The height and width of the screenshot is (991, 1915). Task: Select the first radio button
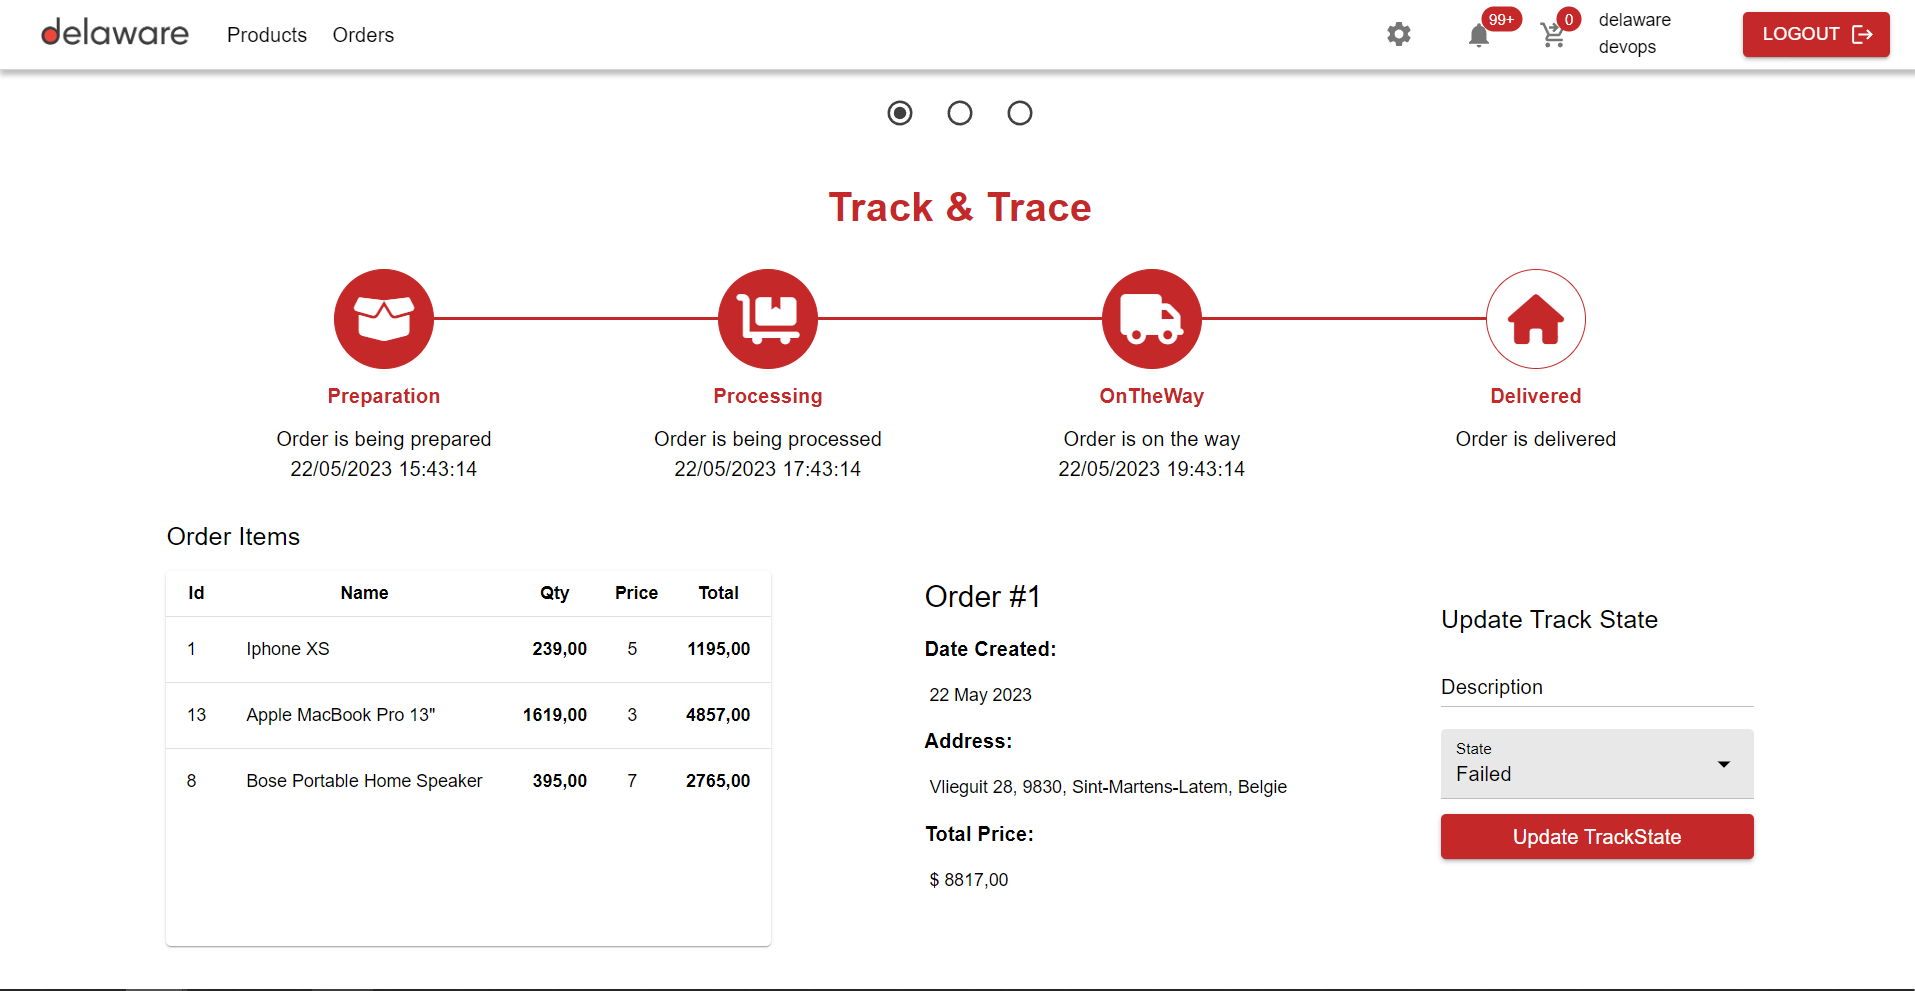click(900, 113)
